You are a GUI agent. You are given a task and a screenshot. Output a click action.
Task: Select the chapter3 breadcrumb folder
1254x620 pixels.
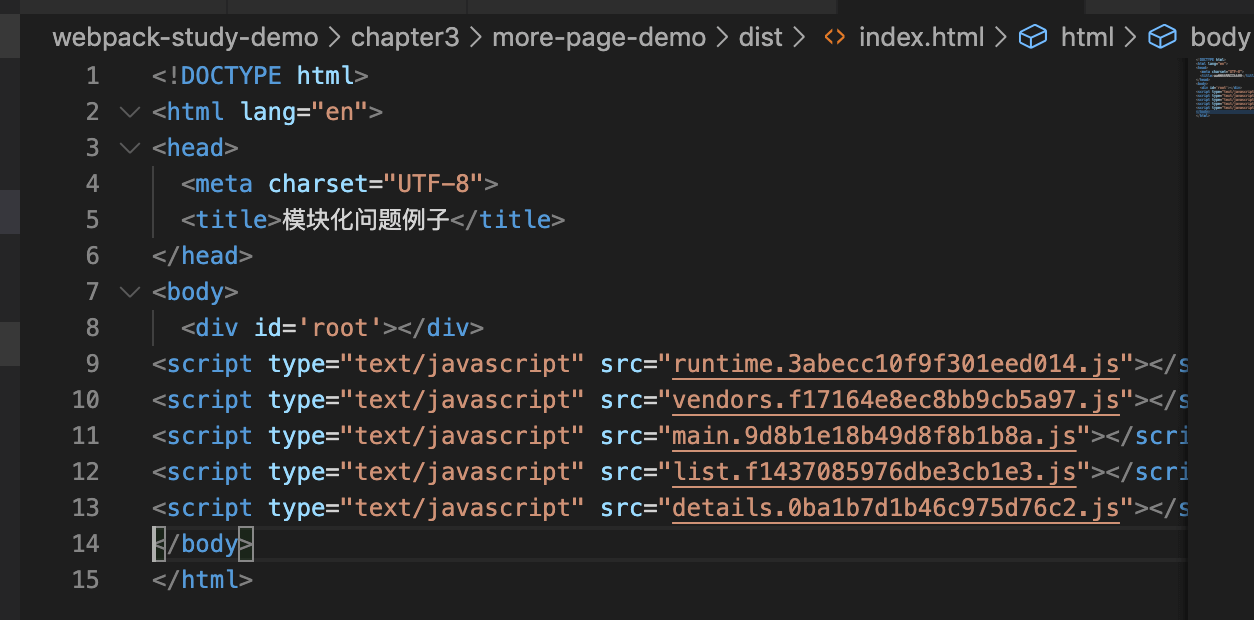pyautogui.click(x=405, y=38)
